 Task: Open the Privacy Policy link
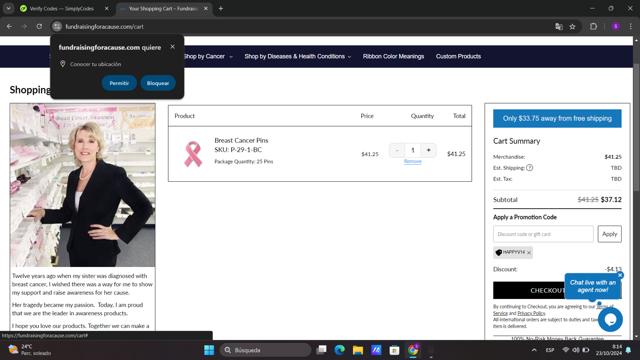(x=531, y=313)
